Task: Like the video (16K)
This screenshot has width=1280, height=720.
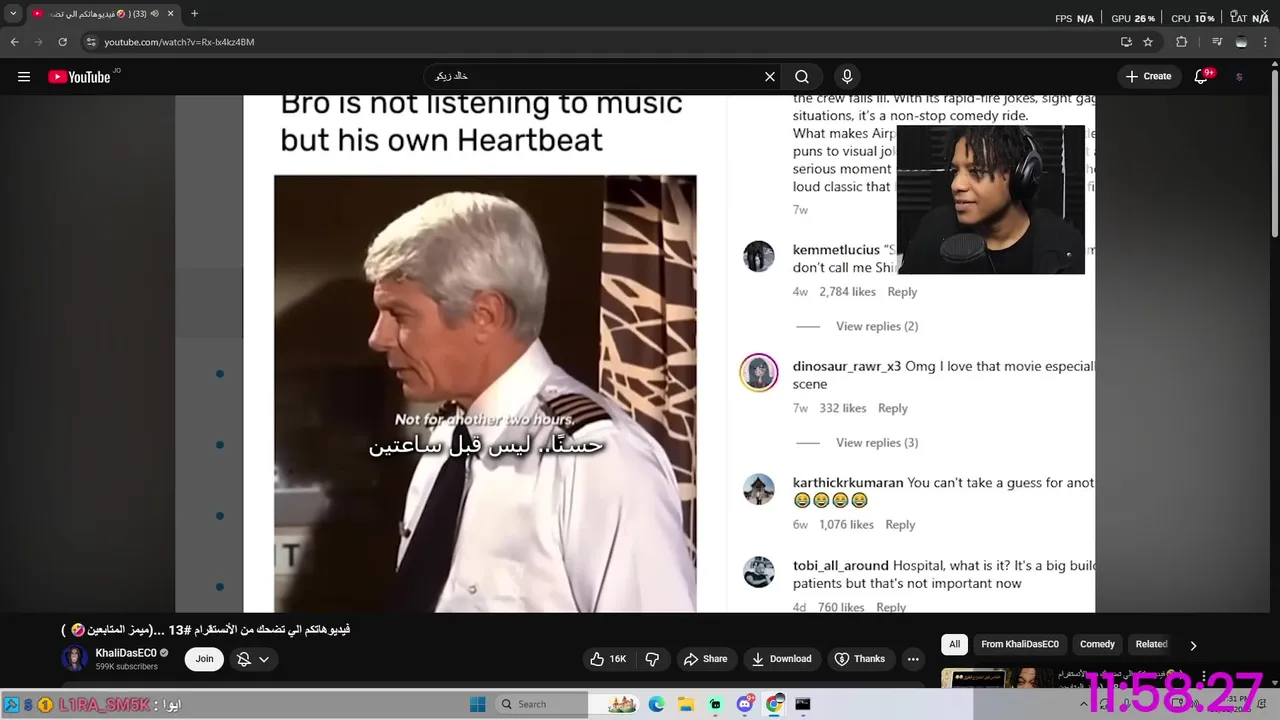Action: [608, 659]
